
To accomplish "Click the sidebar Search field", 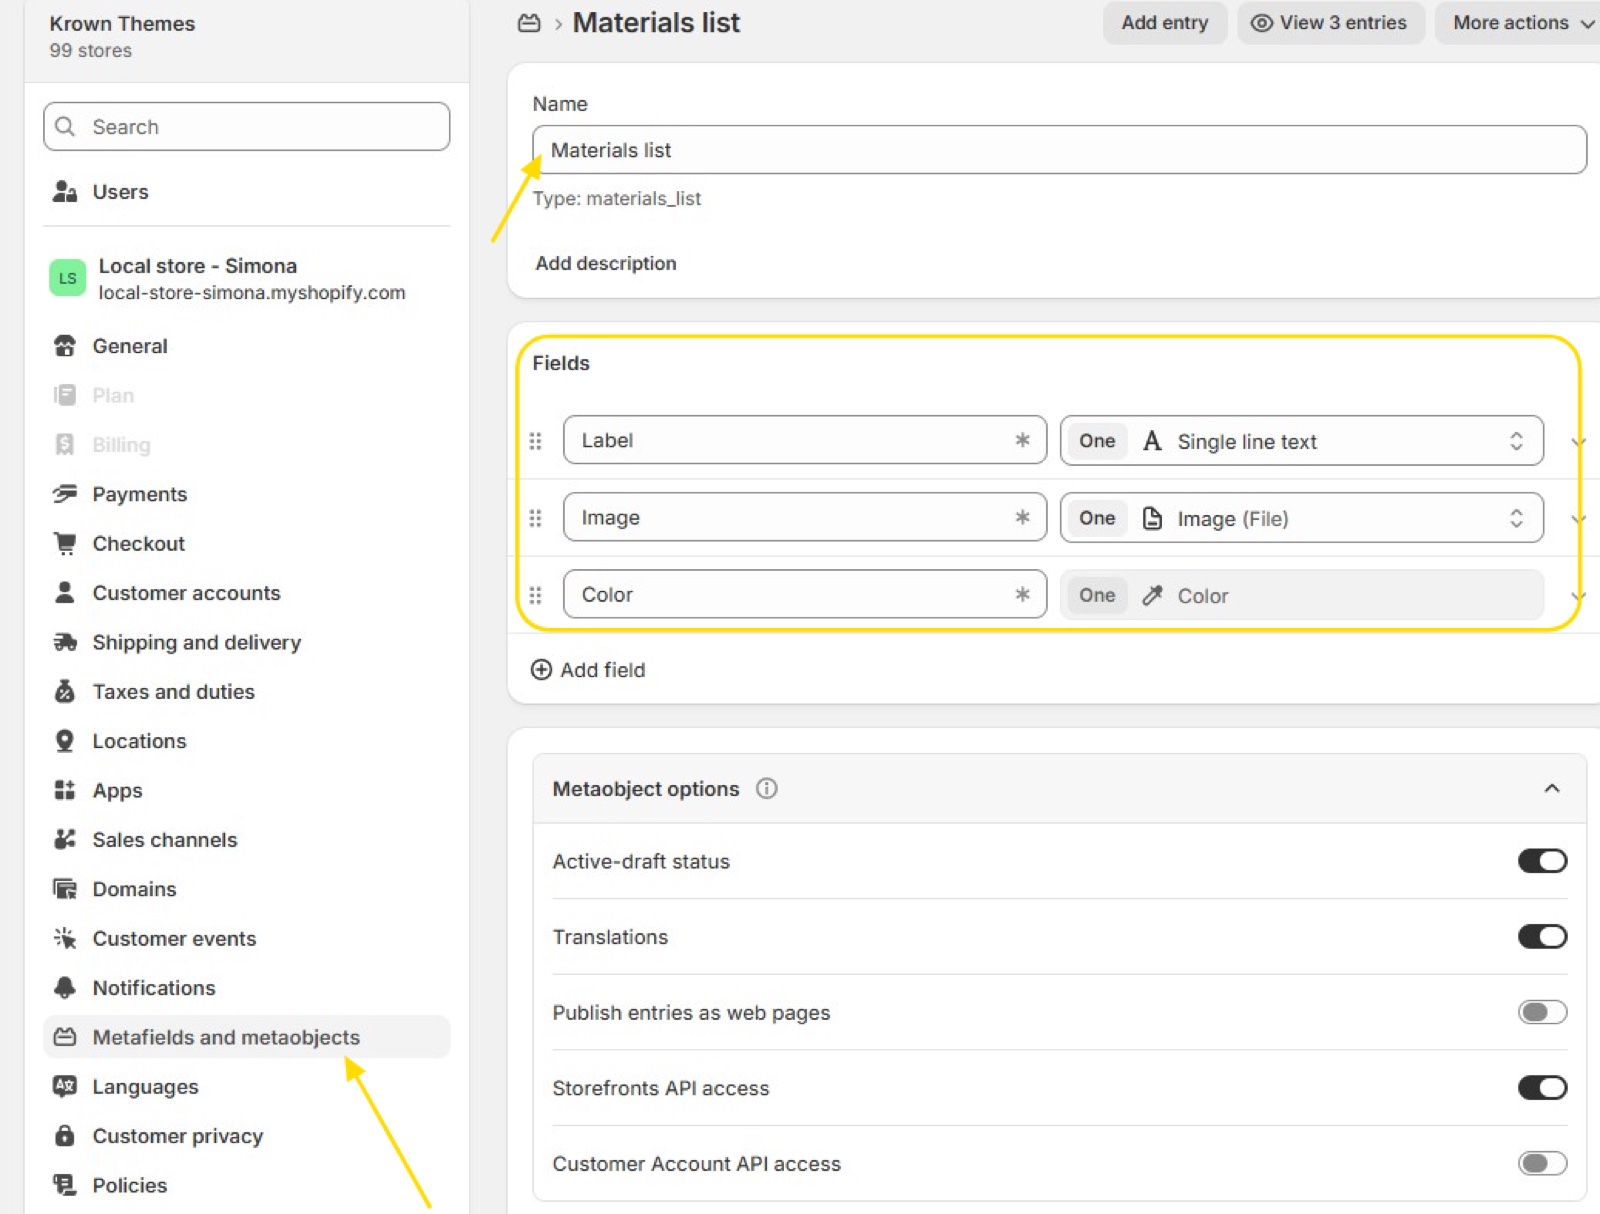I will (247, 127).
